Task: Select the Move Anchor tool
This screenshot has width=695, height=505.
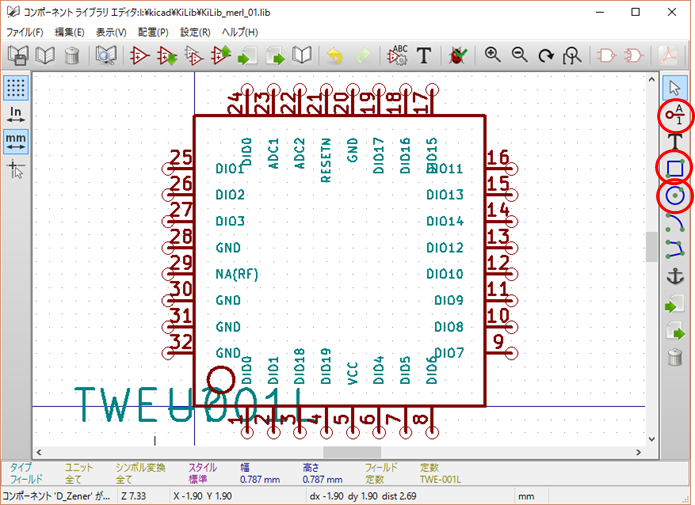Action: point(675,277)
